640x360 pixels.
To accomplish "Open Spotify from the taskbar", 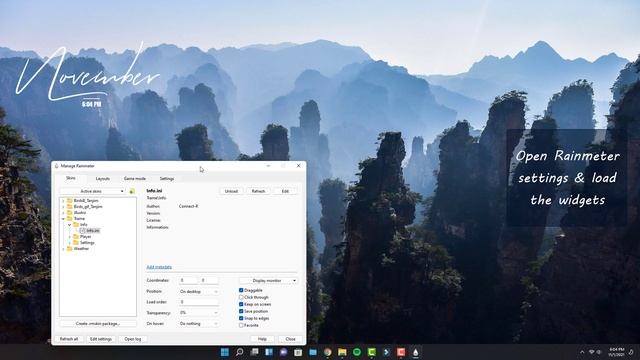I will point(357,352).
